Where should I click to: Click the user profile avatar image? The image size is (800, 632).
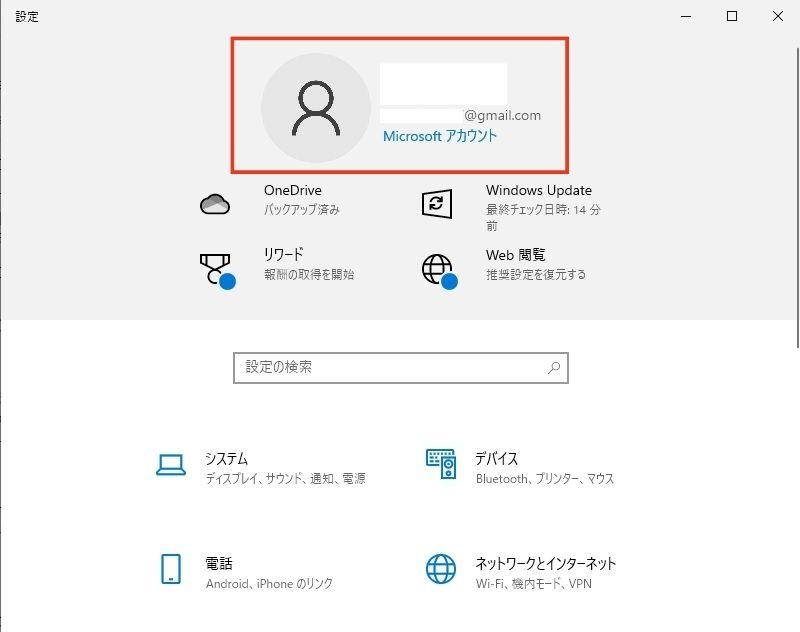tap(315, 105)
